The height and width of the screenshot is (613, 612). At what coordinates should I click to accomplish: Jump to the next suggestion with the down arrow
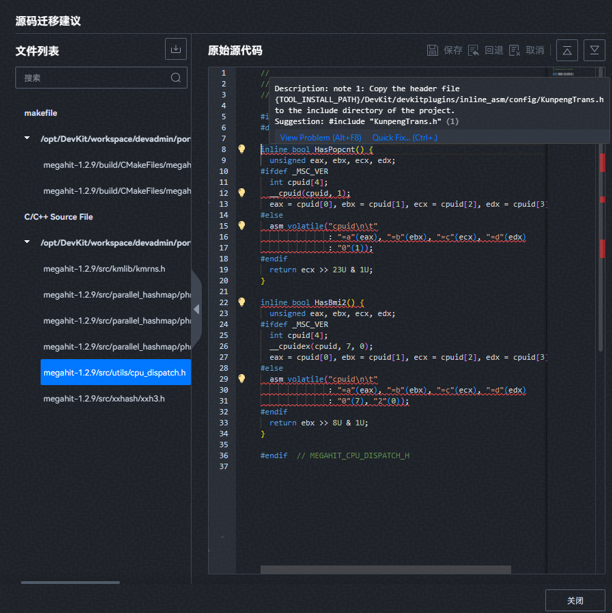[594, 50]
